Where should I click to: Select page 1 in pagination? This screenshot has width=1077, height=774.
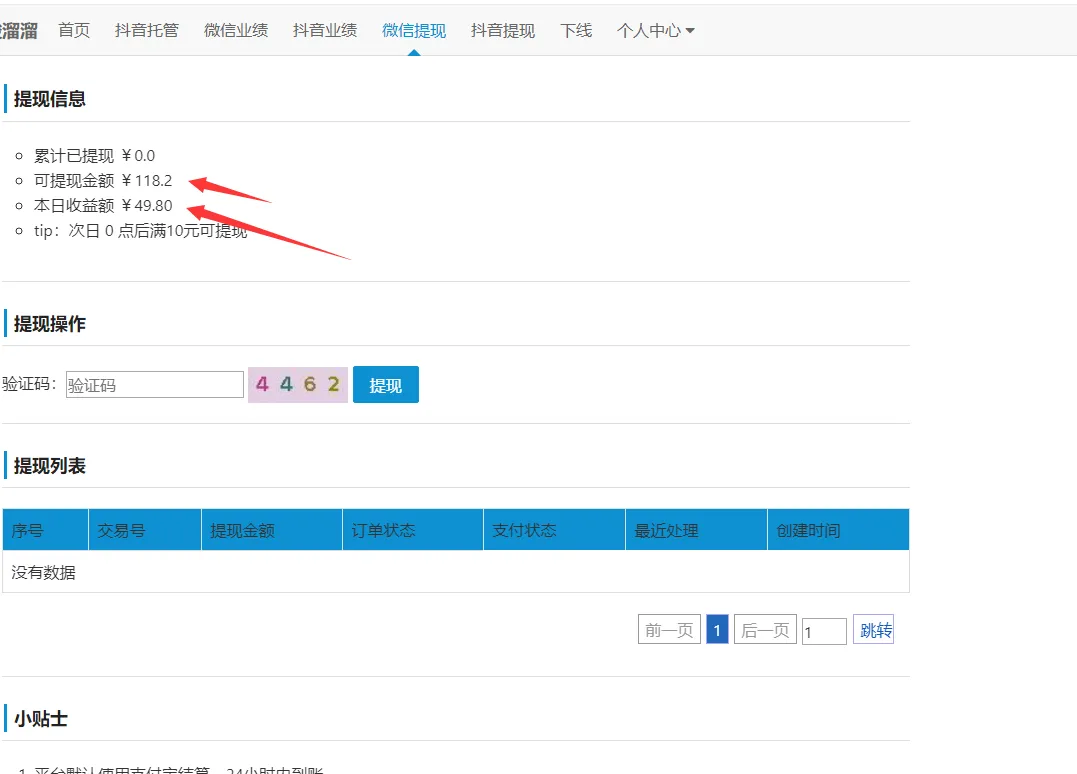click(717, 630)
